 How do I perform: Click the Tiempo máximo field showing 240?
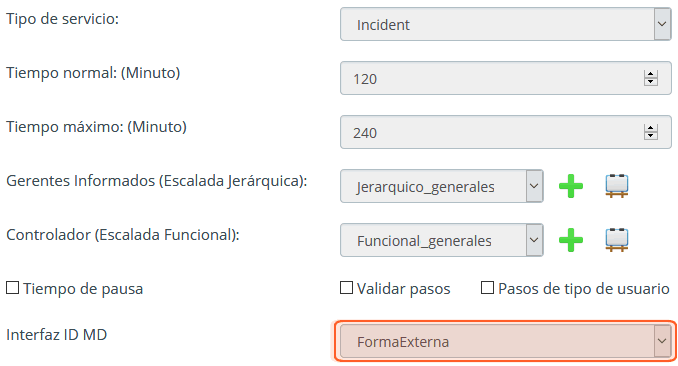pos(505,132)
